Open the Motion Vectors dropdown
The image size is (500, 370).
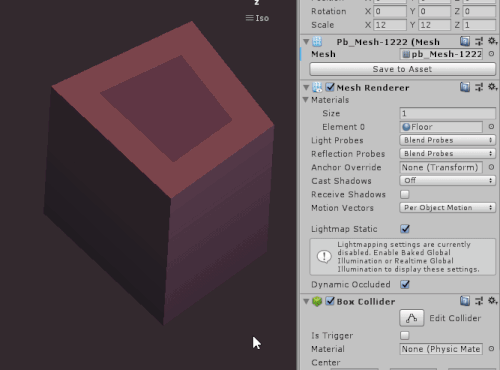447,208
